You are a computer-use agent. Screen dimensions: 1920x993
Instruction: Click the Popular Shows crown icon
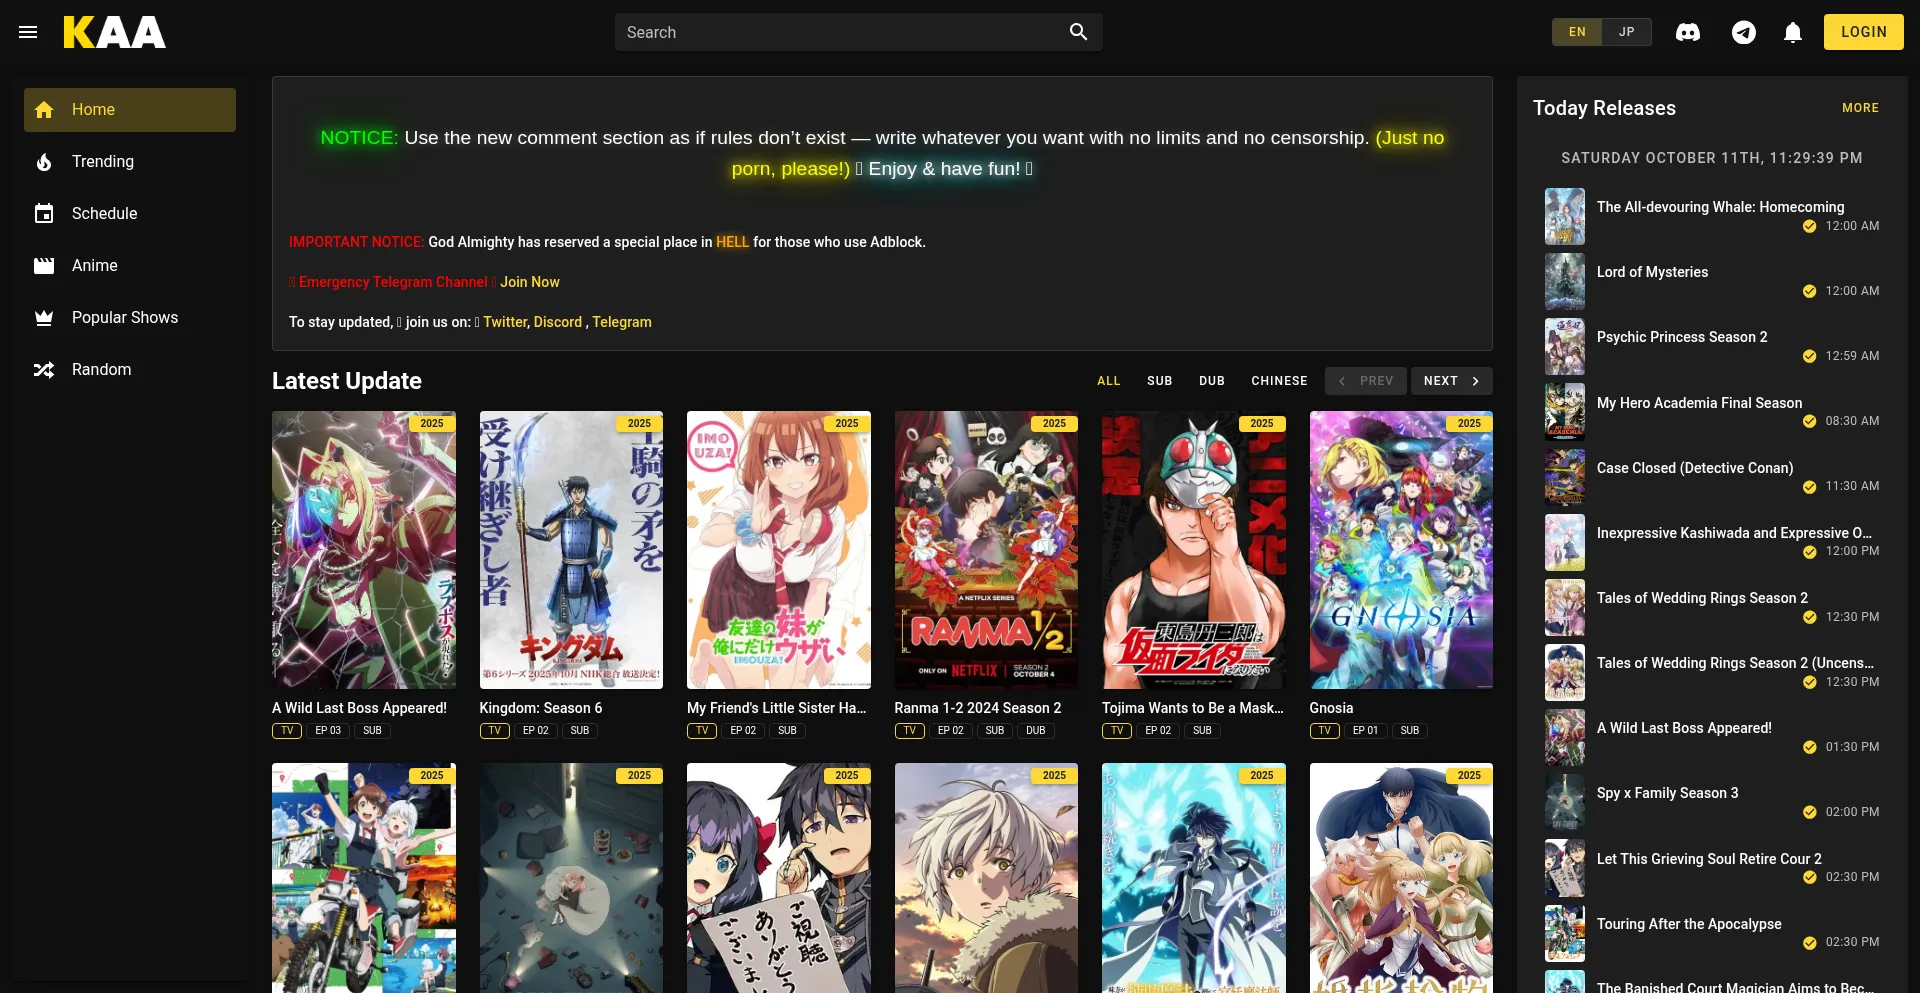tap(44, 318)
